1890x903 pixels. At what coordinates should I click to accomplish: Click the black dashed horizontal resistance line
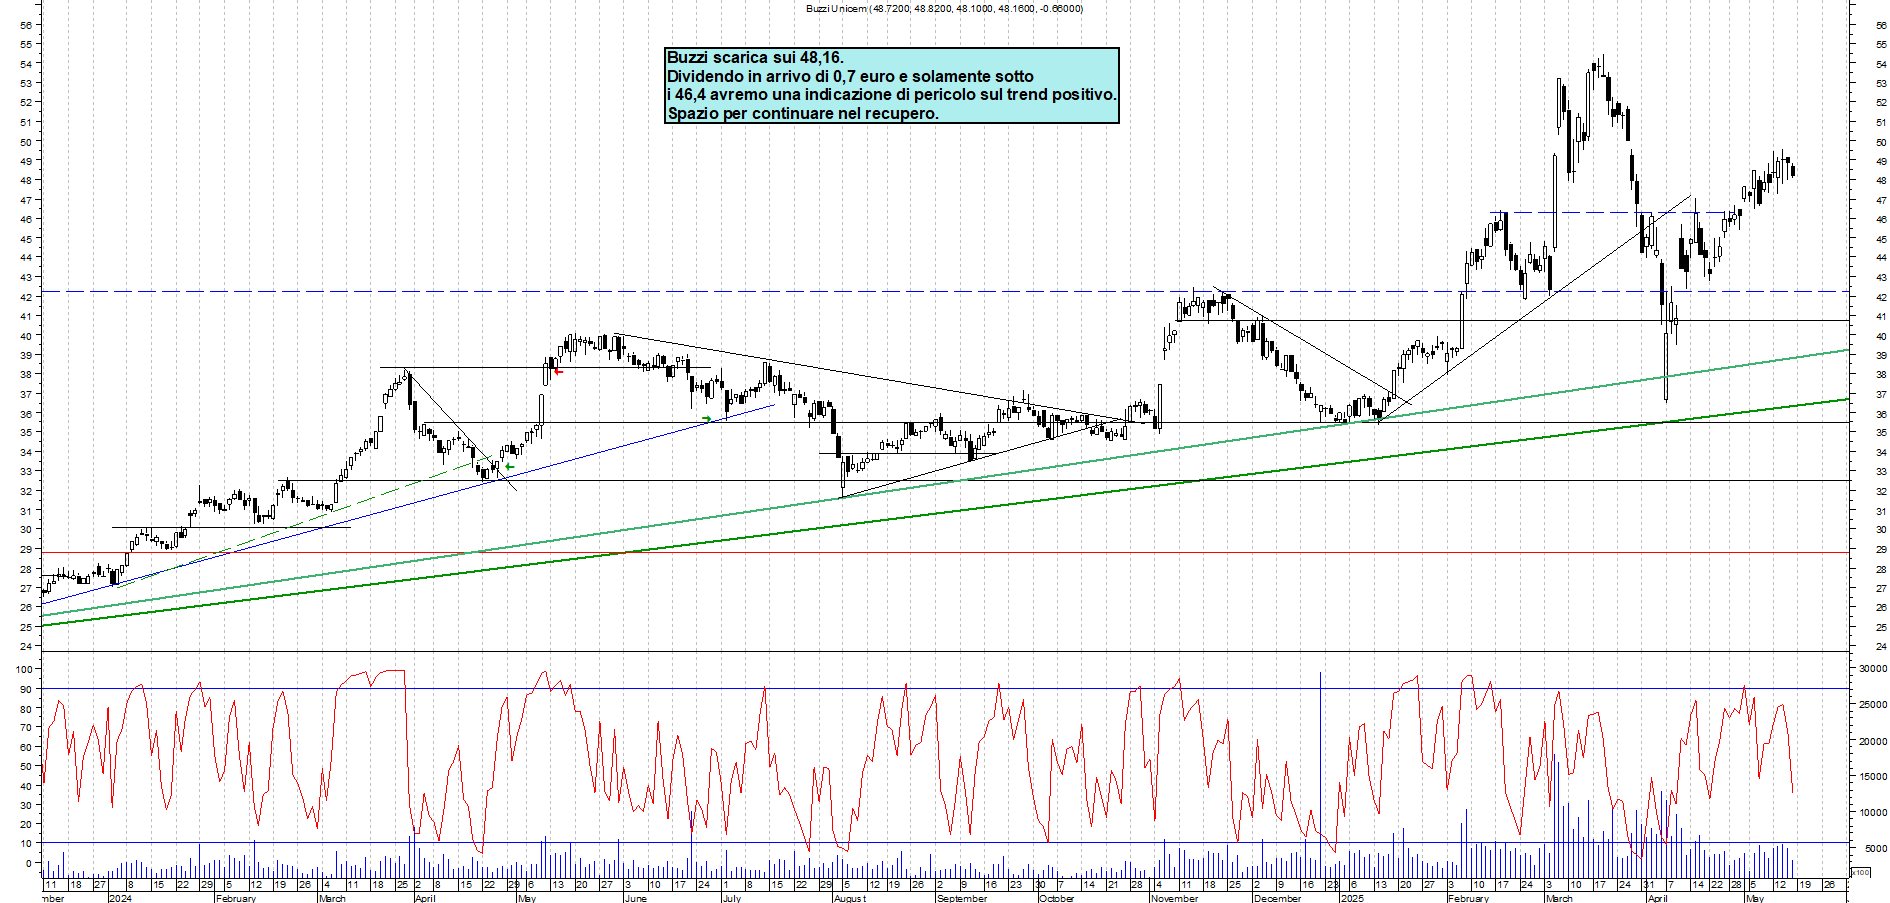tap(944, 292)
